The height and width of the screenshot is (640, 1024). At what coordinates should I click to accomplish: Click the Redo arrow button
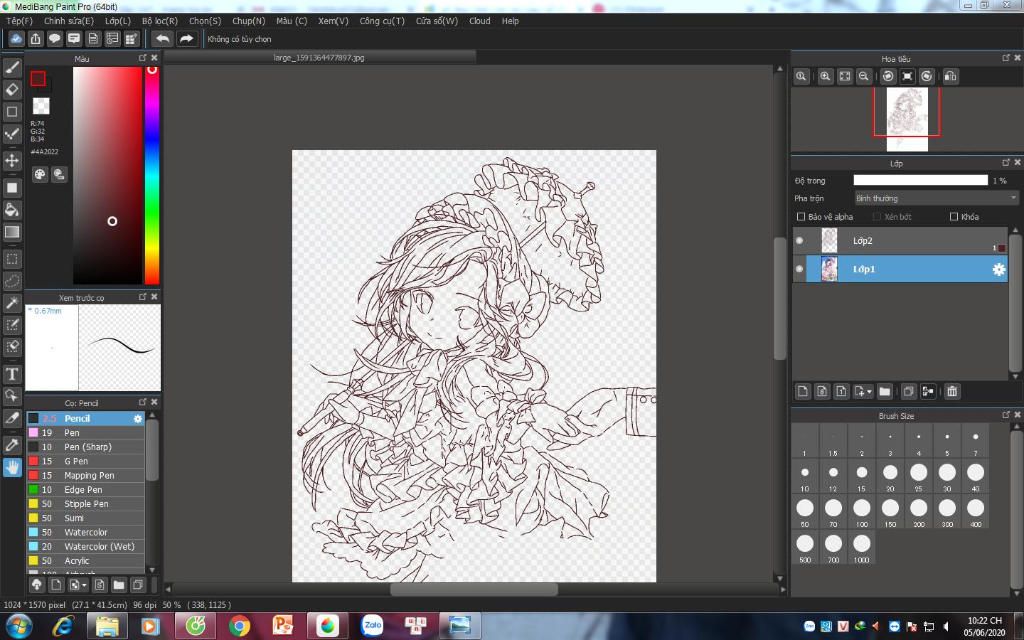186,39
